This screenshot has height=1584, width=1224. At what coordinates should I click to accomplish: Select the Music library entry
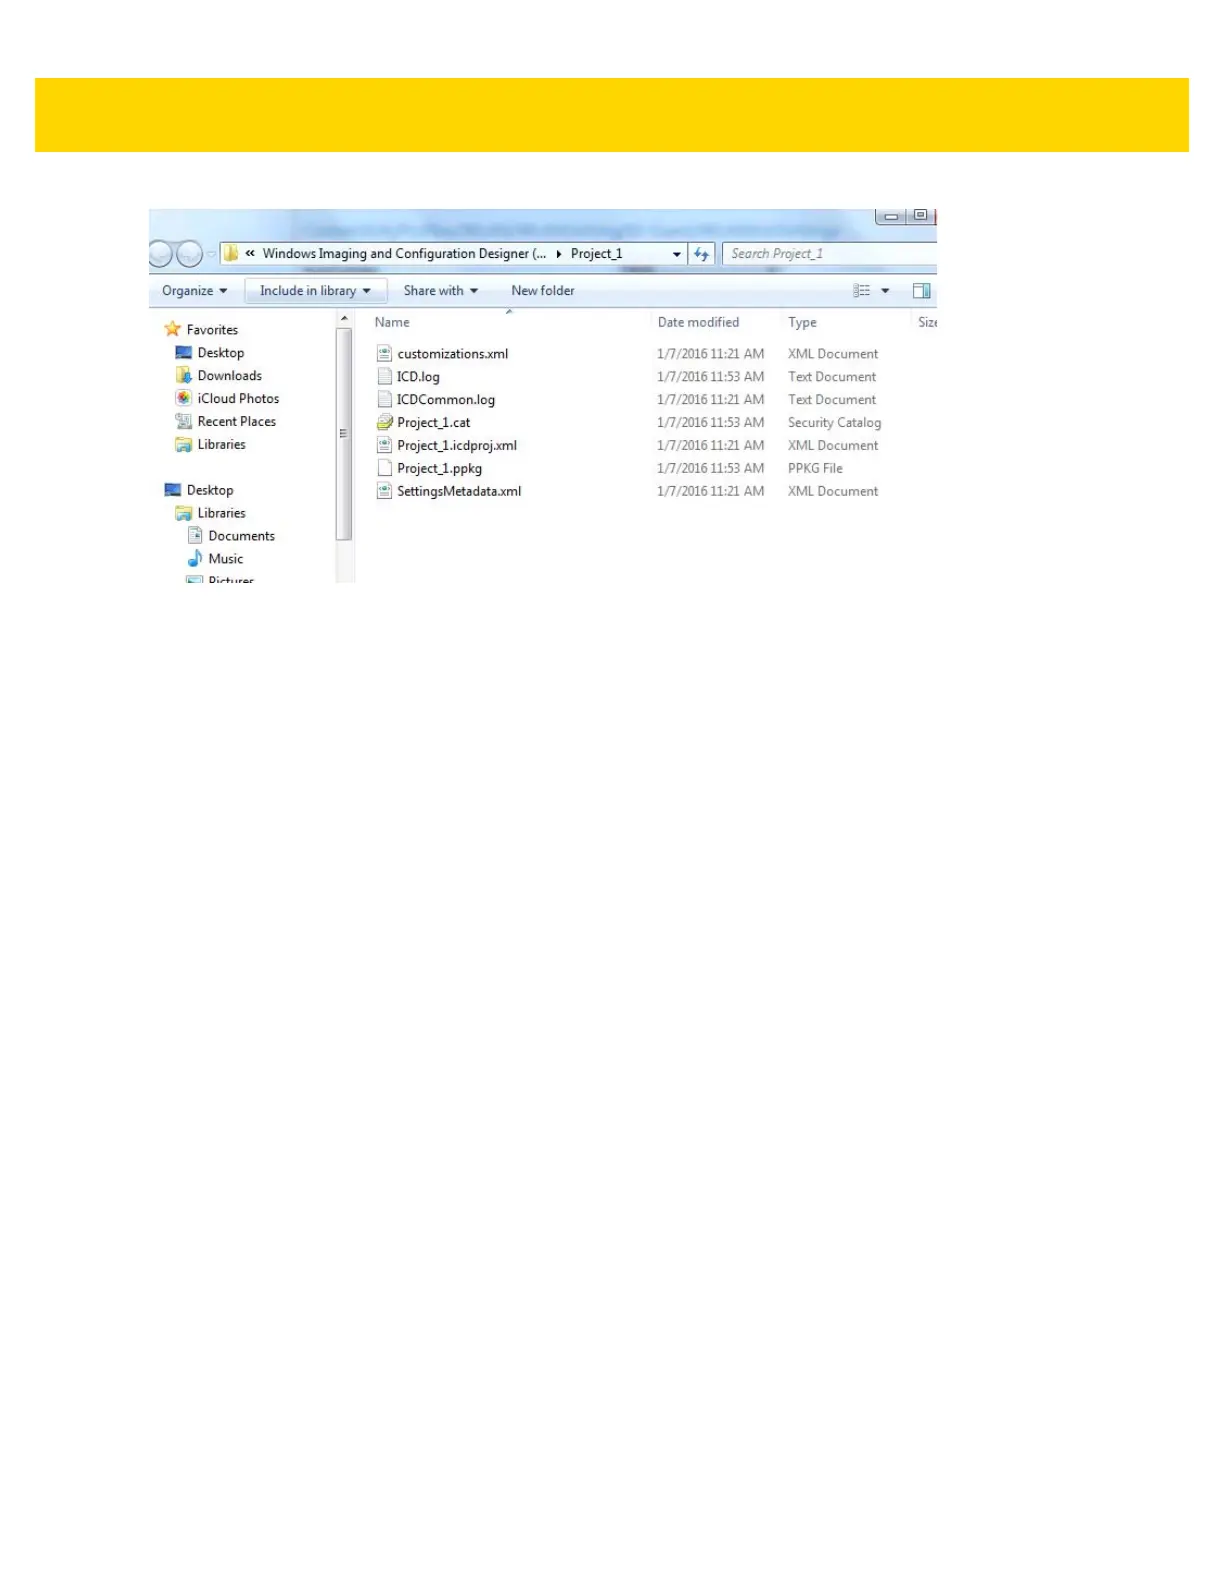(226, 559)
